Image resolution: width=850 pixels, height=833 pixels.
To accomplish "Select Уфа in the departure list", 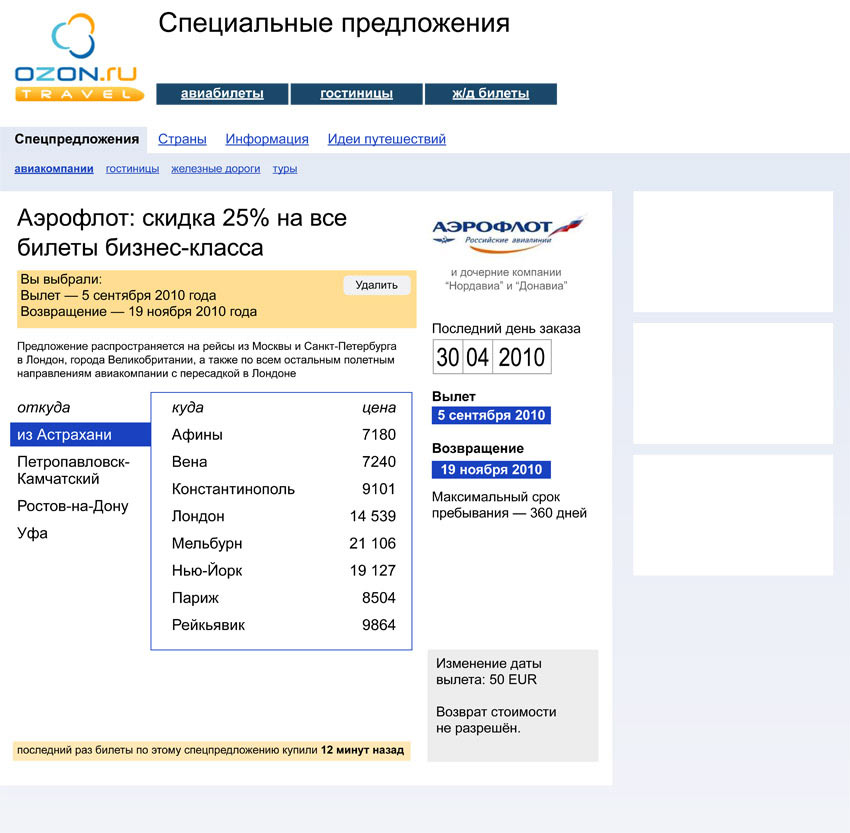I will pos(32,533).
